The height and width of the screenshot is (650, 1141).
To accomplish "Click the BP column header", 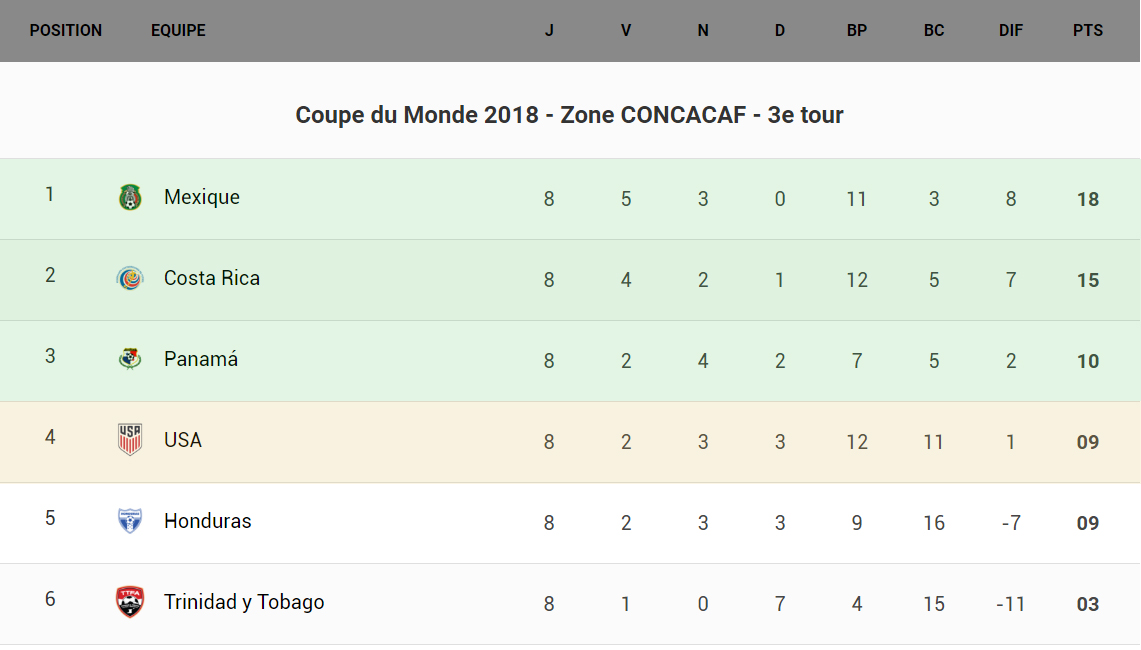I will click(x=857, y=31).
